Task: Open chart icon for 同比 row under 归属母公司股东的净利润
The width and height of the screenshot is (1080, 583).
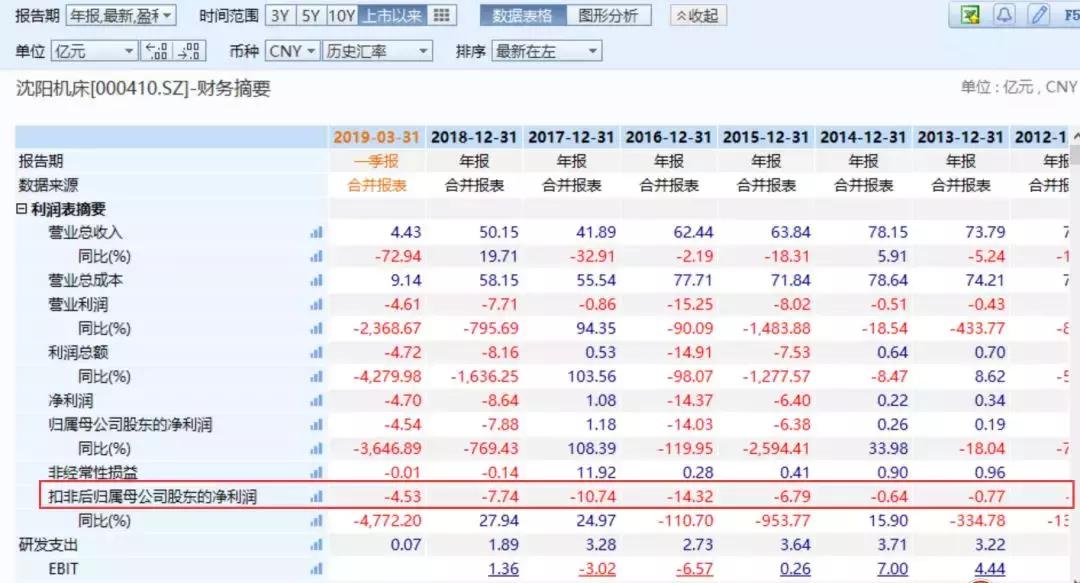Action: click(316, 449)
